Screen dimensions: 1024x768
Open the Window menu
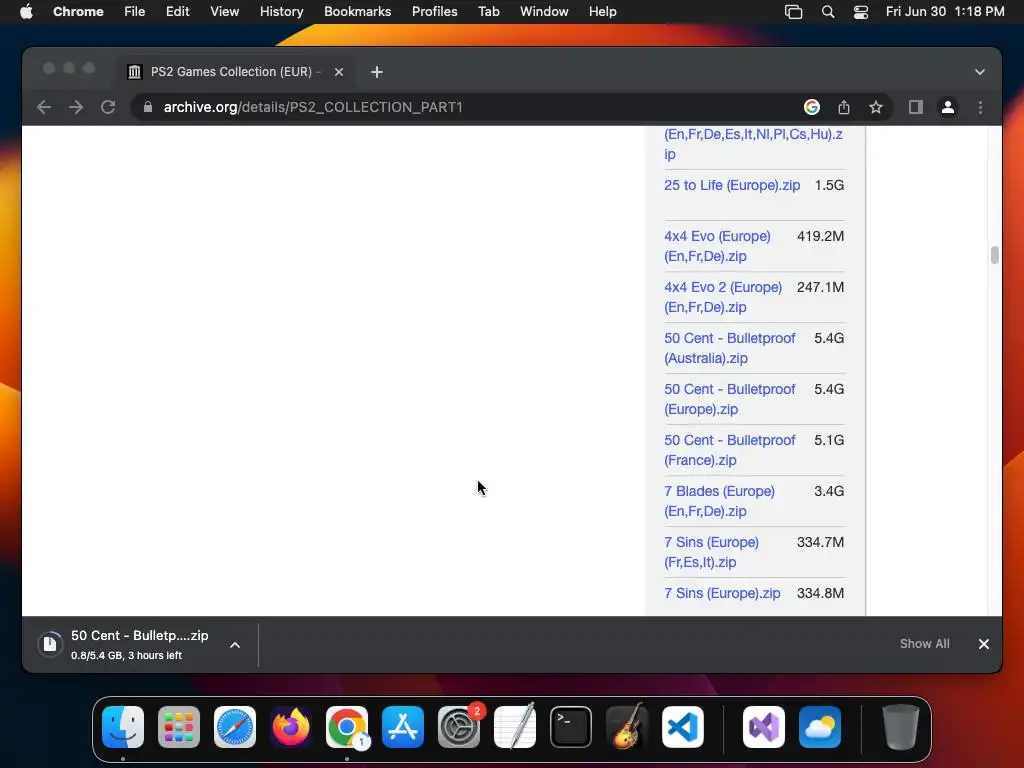544,12
